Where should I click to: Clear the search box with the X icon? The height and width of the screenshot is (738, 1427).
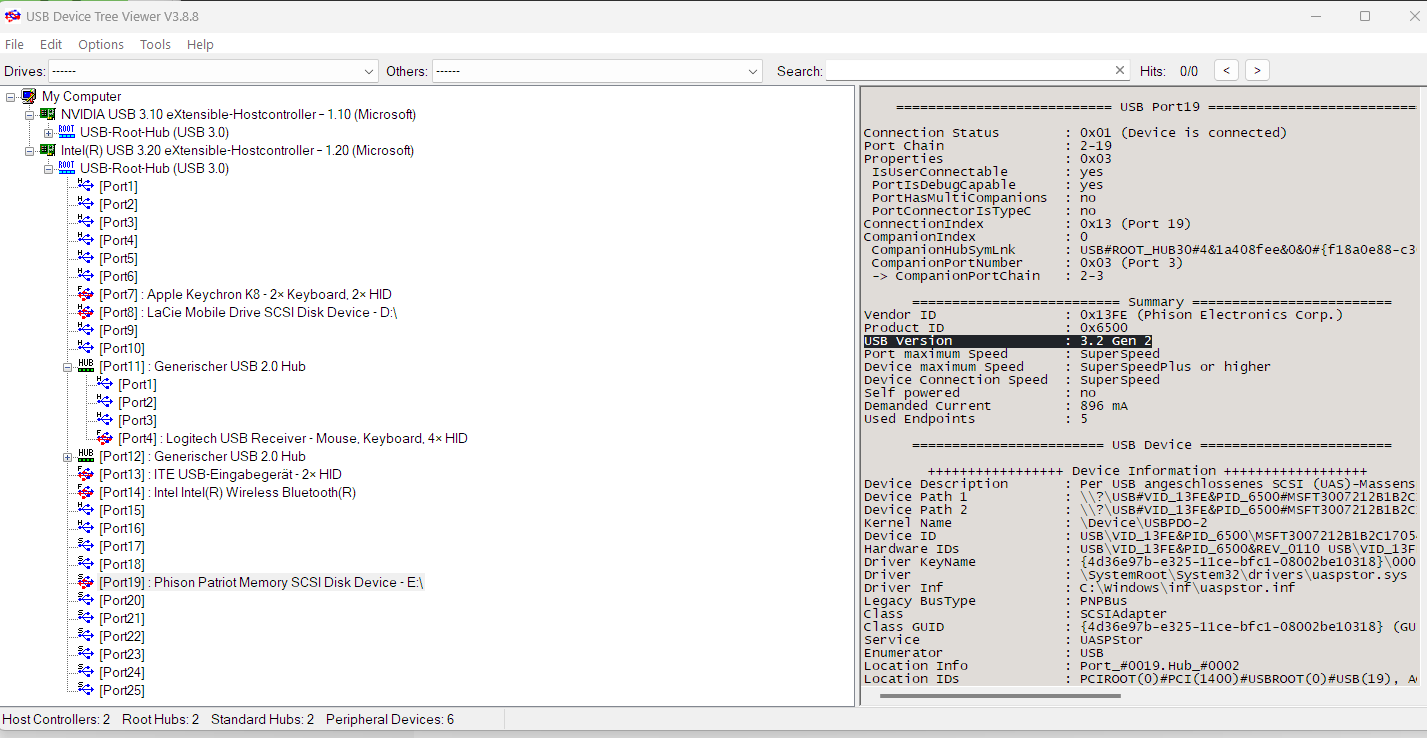pos(1120,71)
